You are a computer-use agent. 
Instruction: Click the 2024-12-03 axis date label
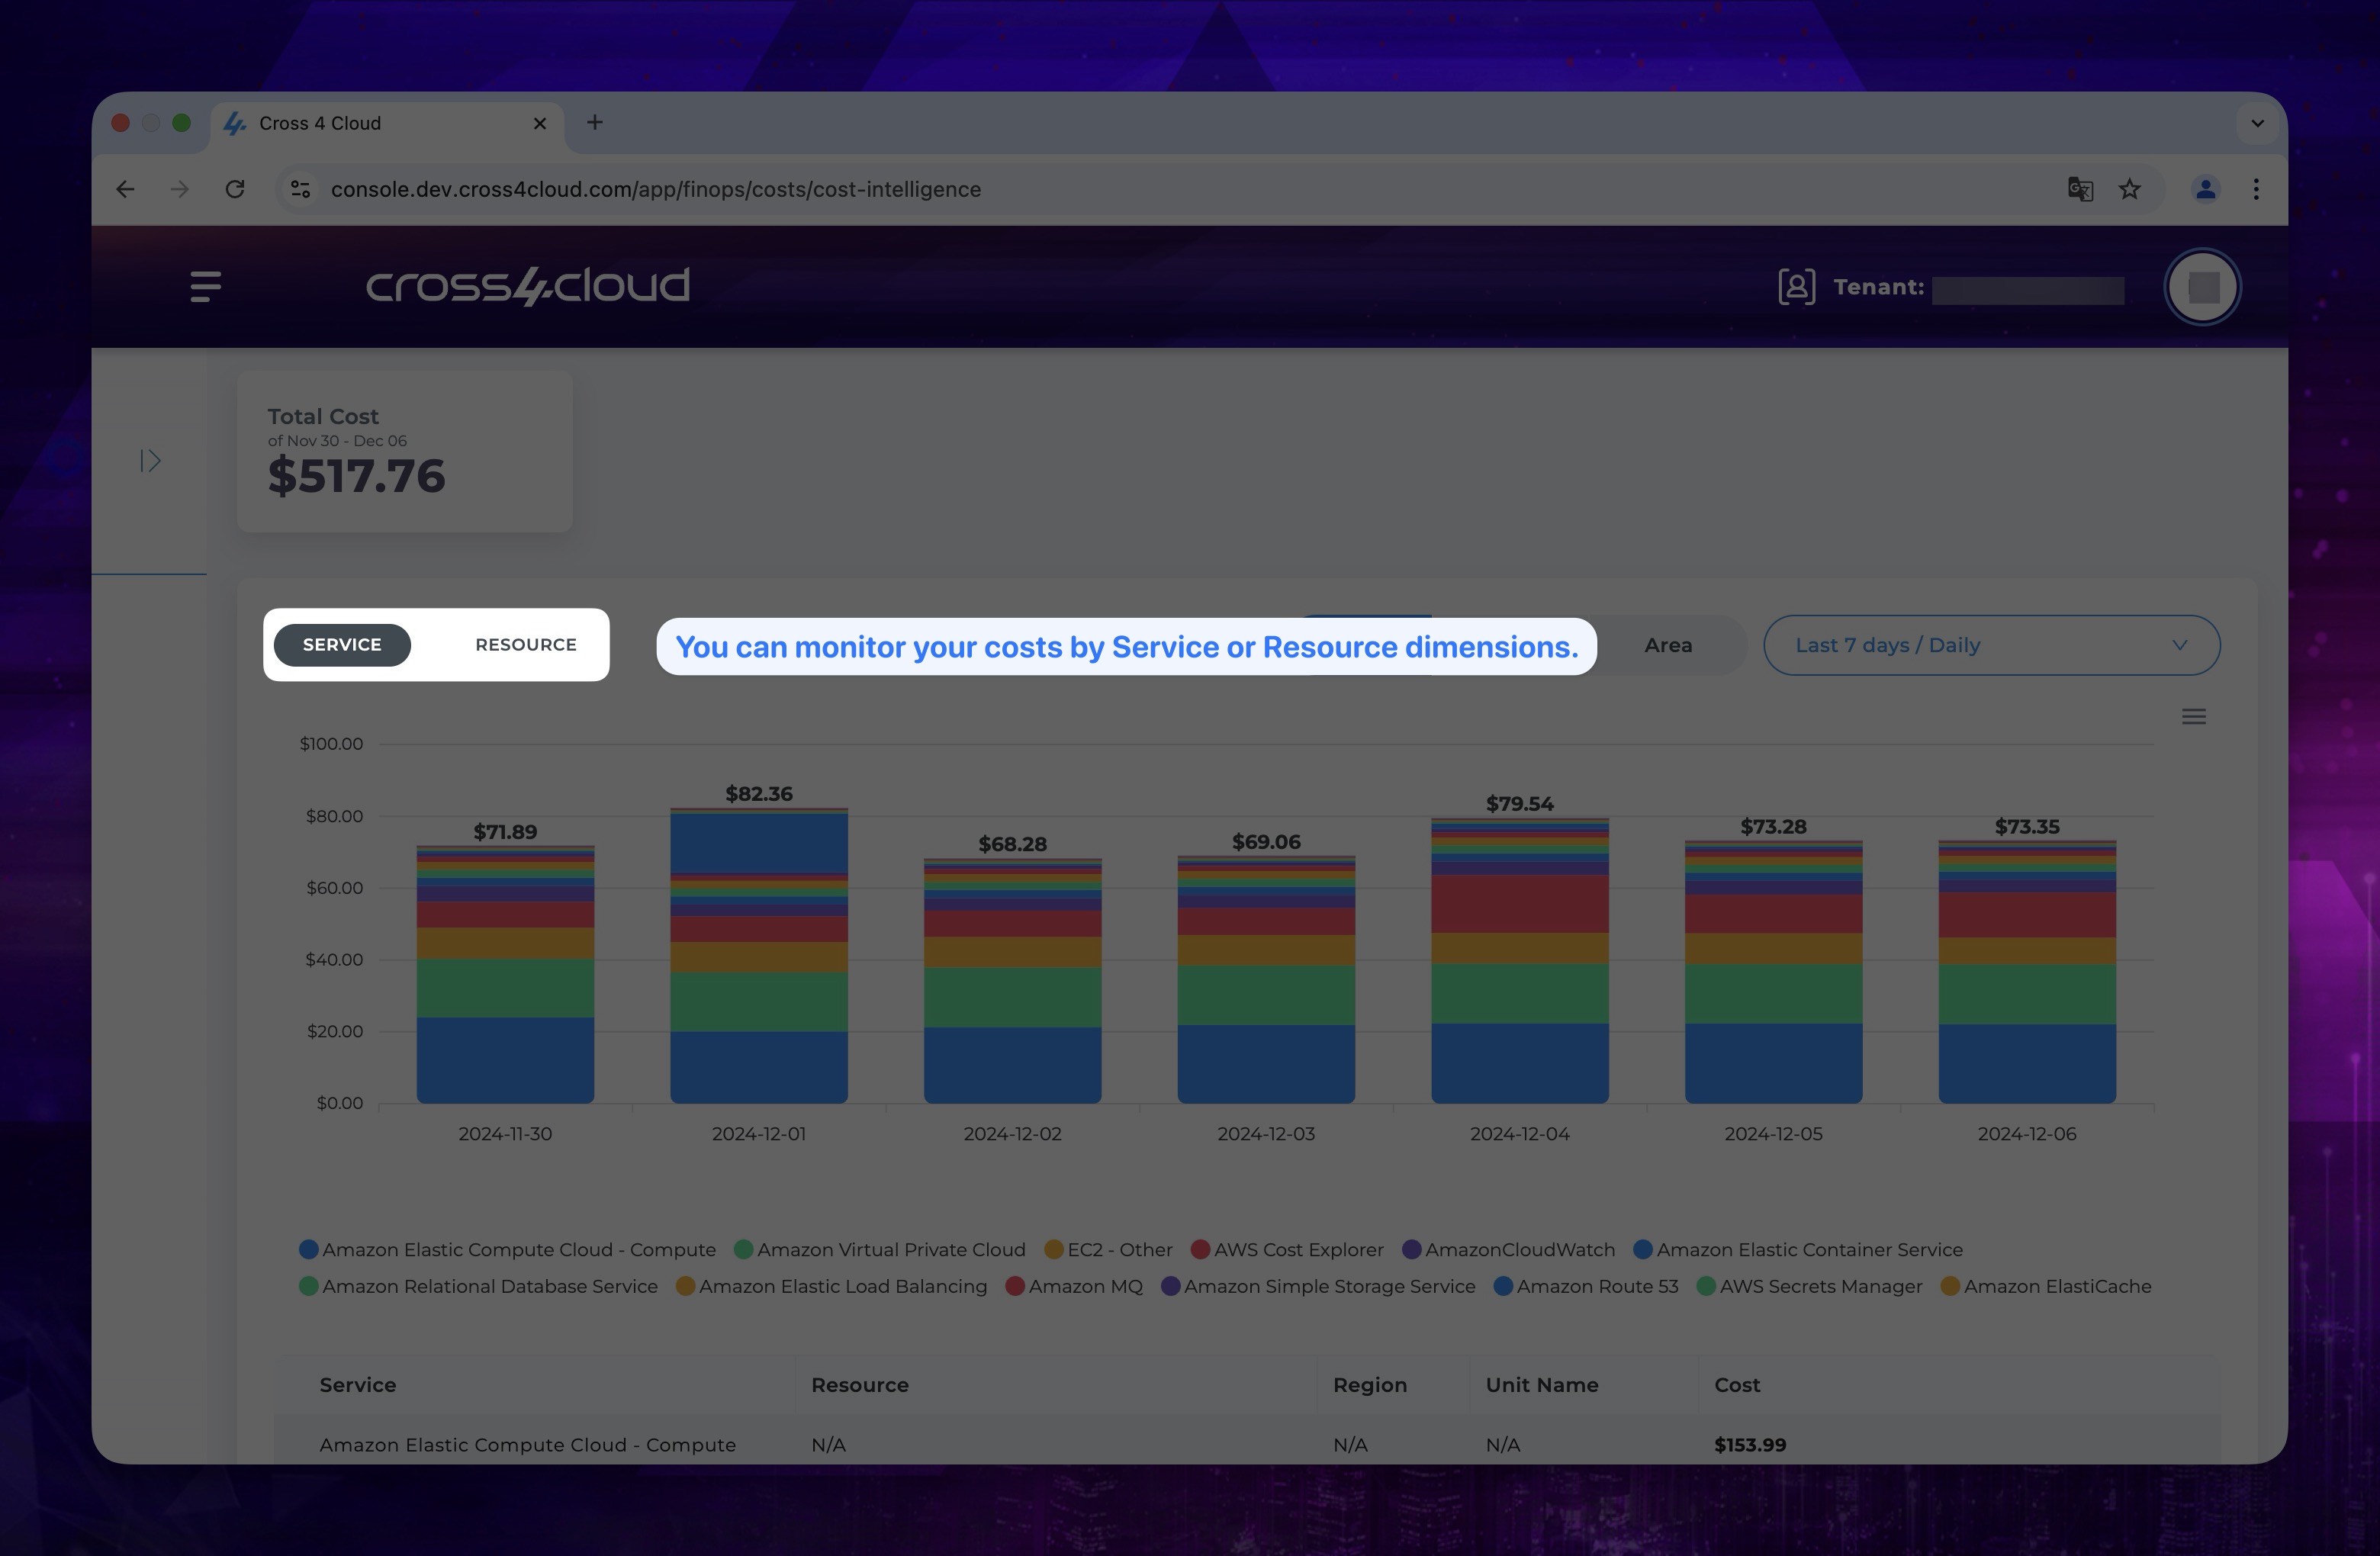tap(1266, 1134)
